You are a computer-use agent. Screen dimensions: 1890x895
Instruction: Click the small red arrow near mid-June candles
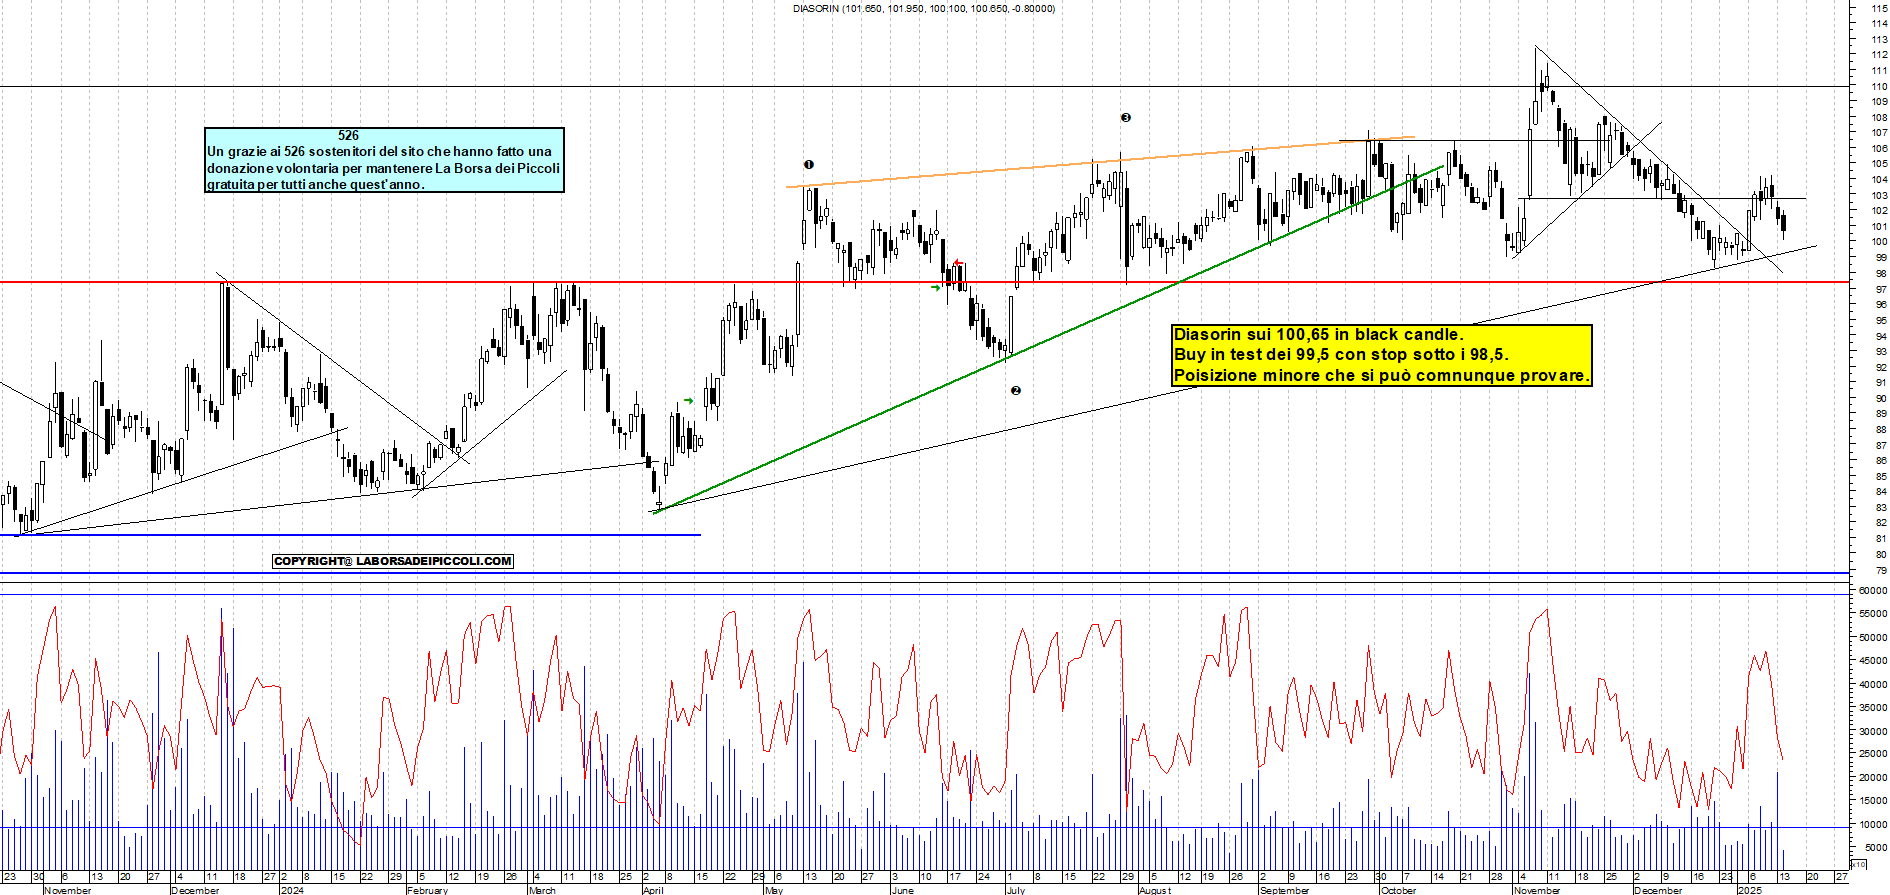point(958,264)
